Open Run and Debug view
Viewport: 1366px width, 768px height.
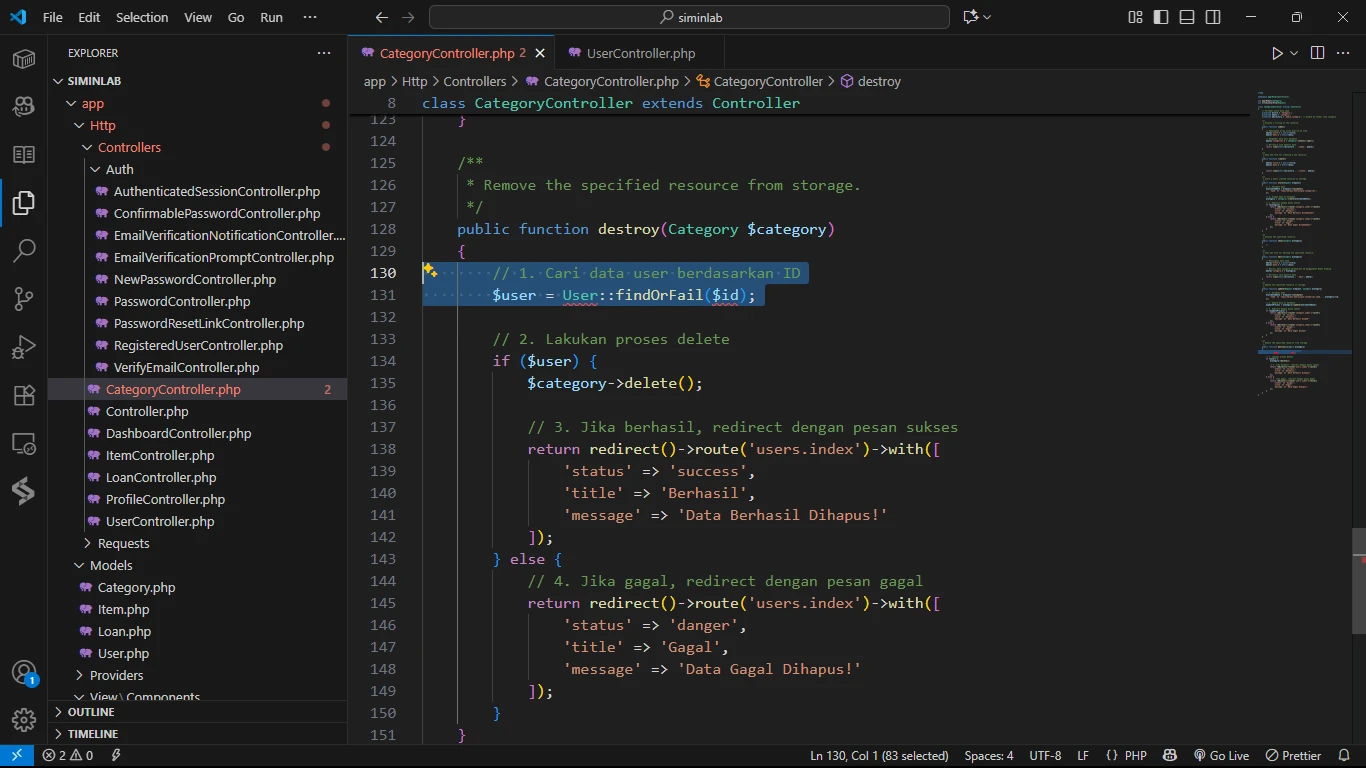tap(24, 347)
